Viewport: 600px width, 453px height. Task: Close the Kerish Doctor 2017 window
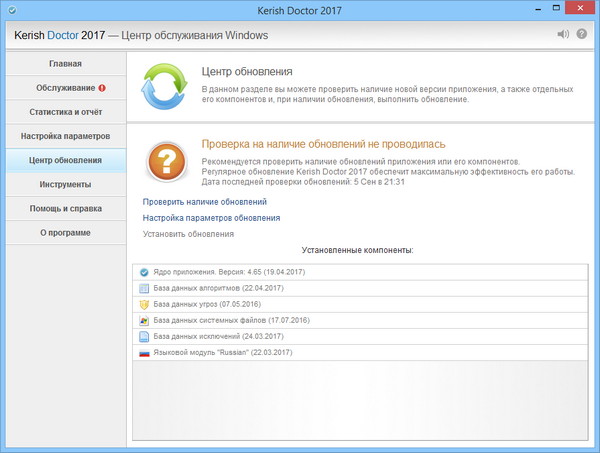(x=580, y=8)
